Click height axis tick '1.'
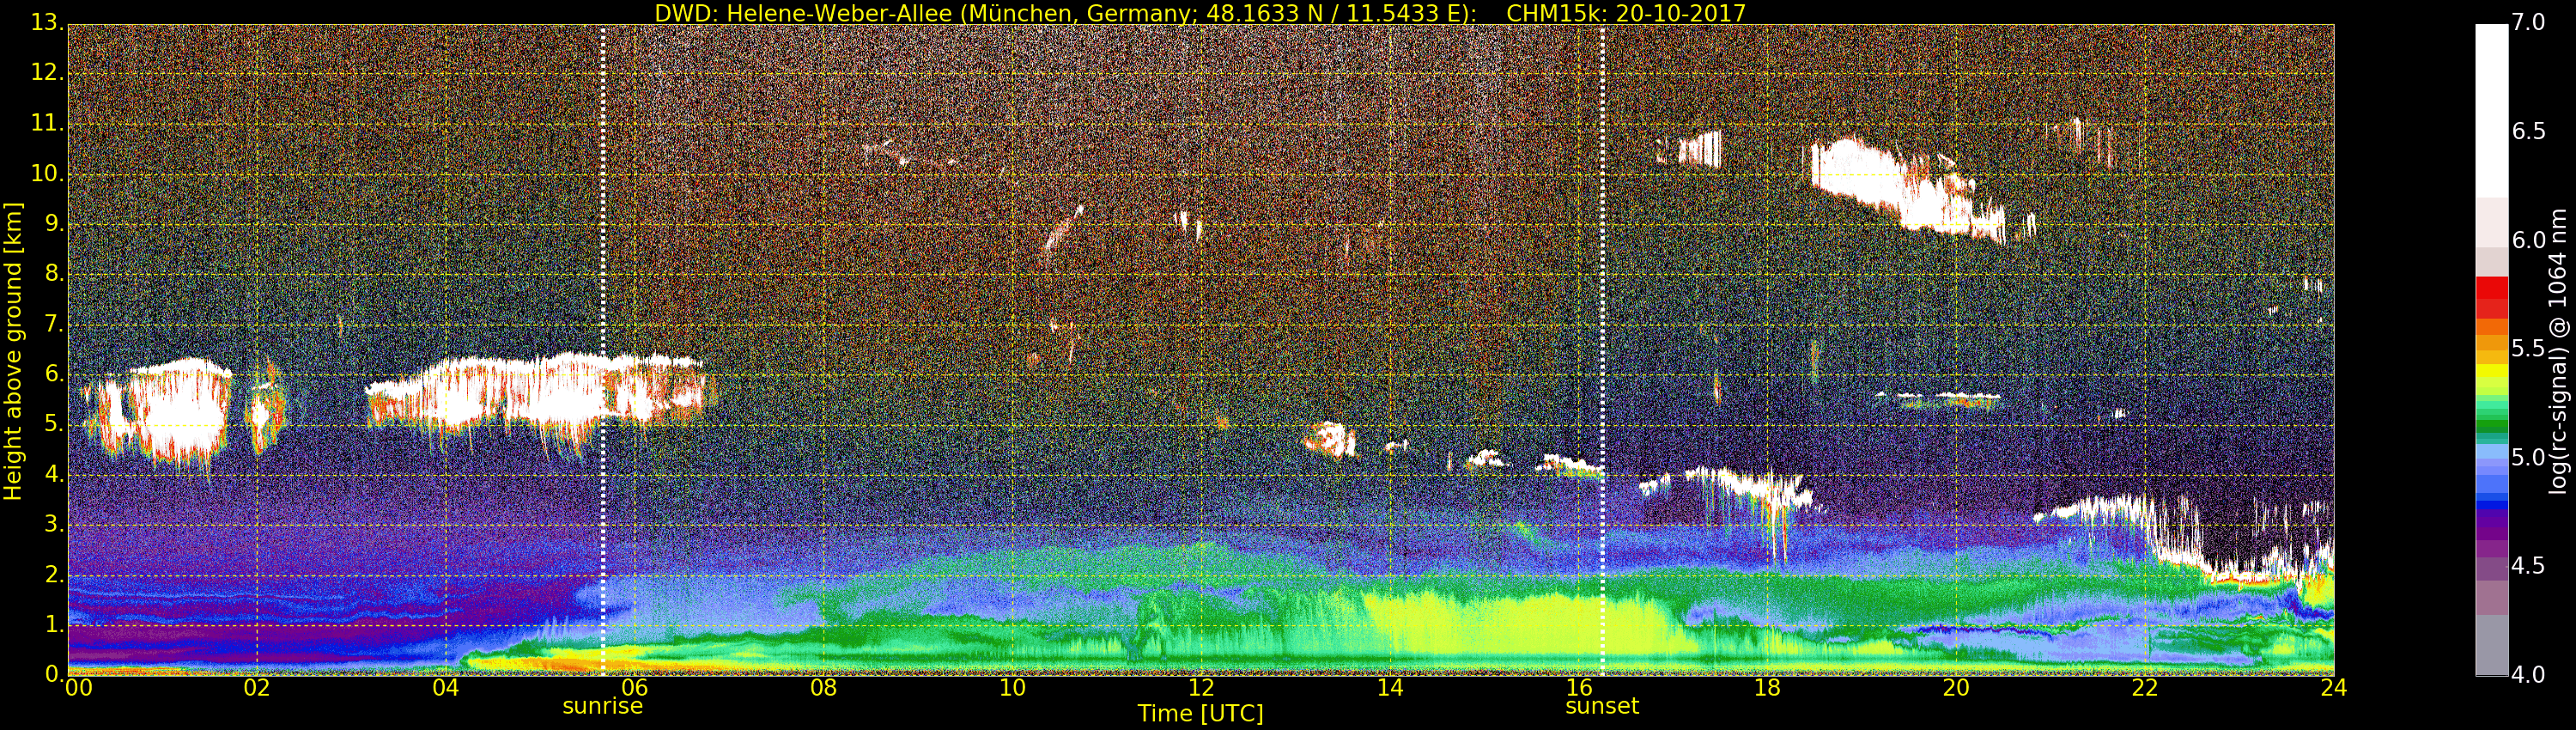2576x730 pixels. coord(54,625)
